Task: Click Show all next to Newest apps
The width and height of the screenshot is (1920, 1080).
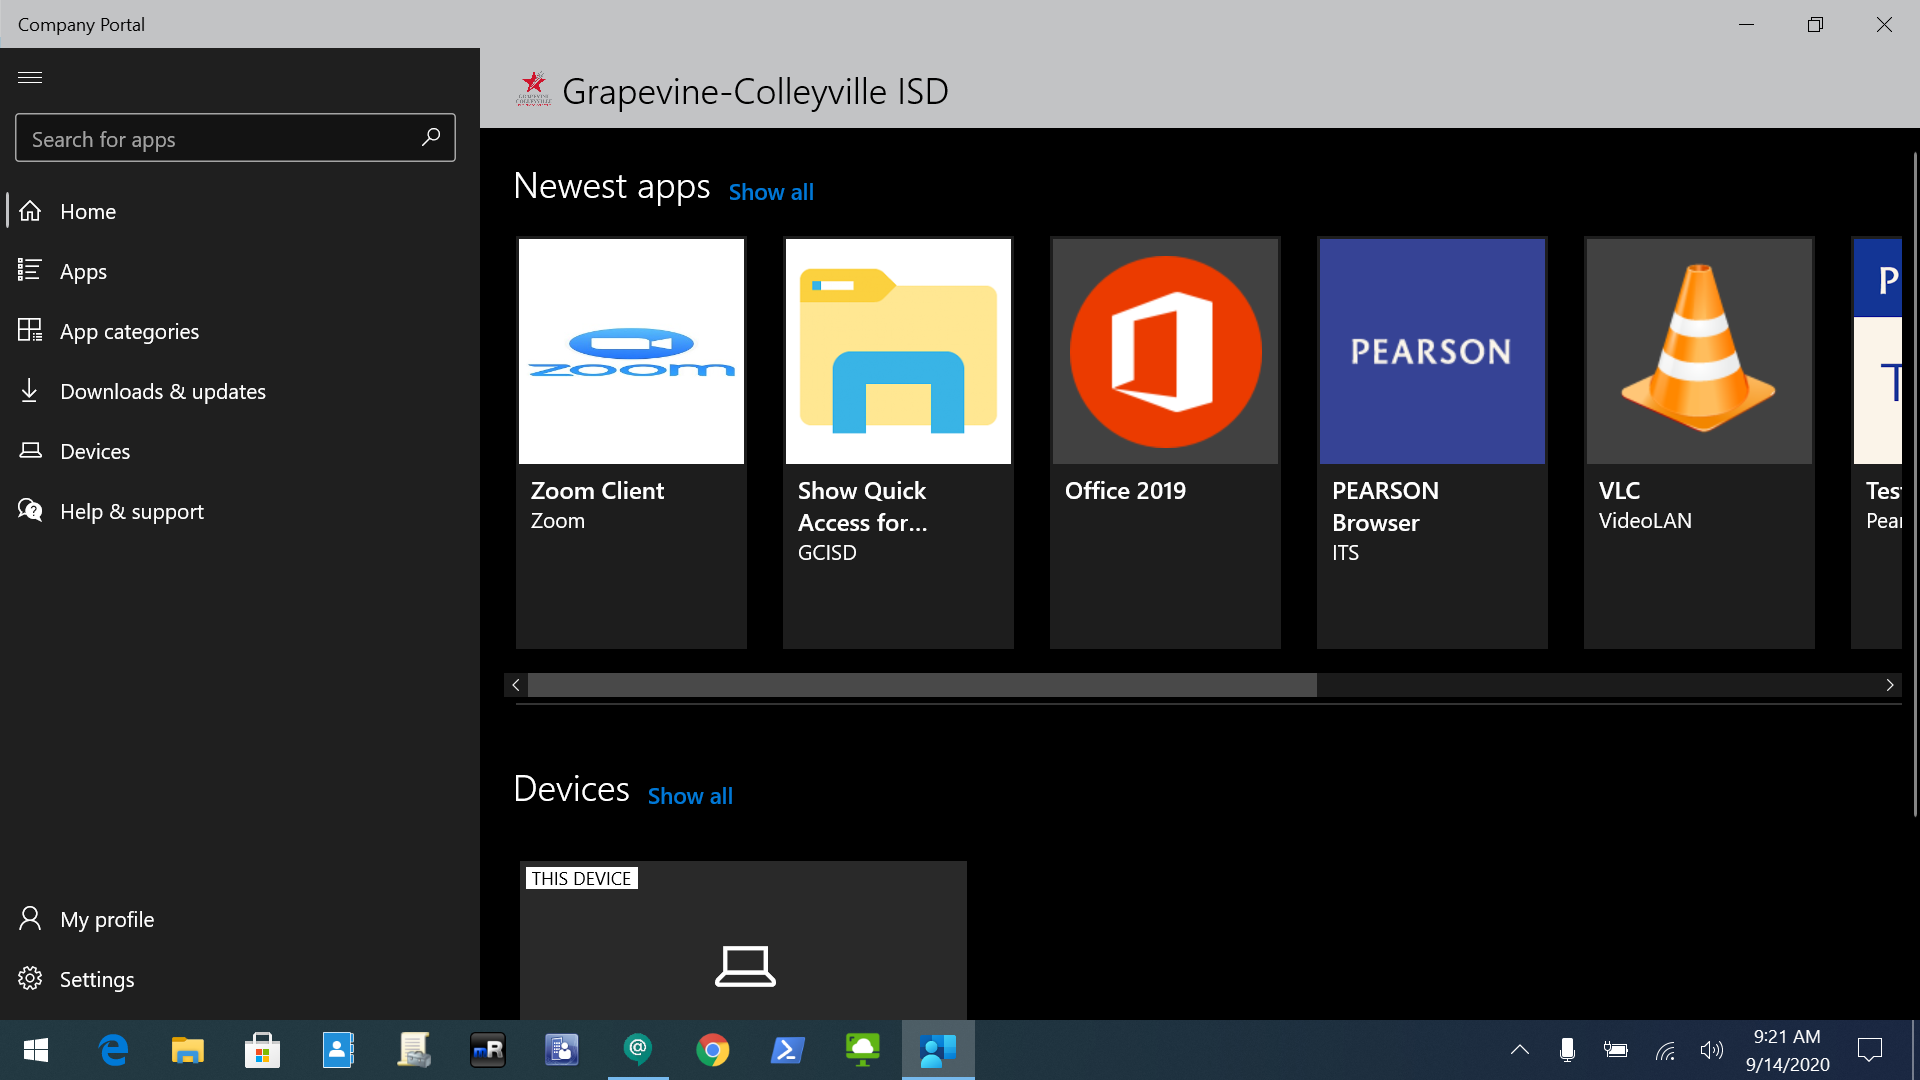Action: click(770, 192)
